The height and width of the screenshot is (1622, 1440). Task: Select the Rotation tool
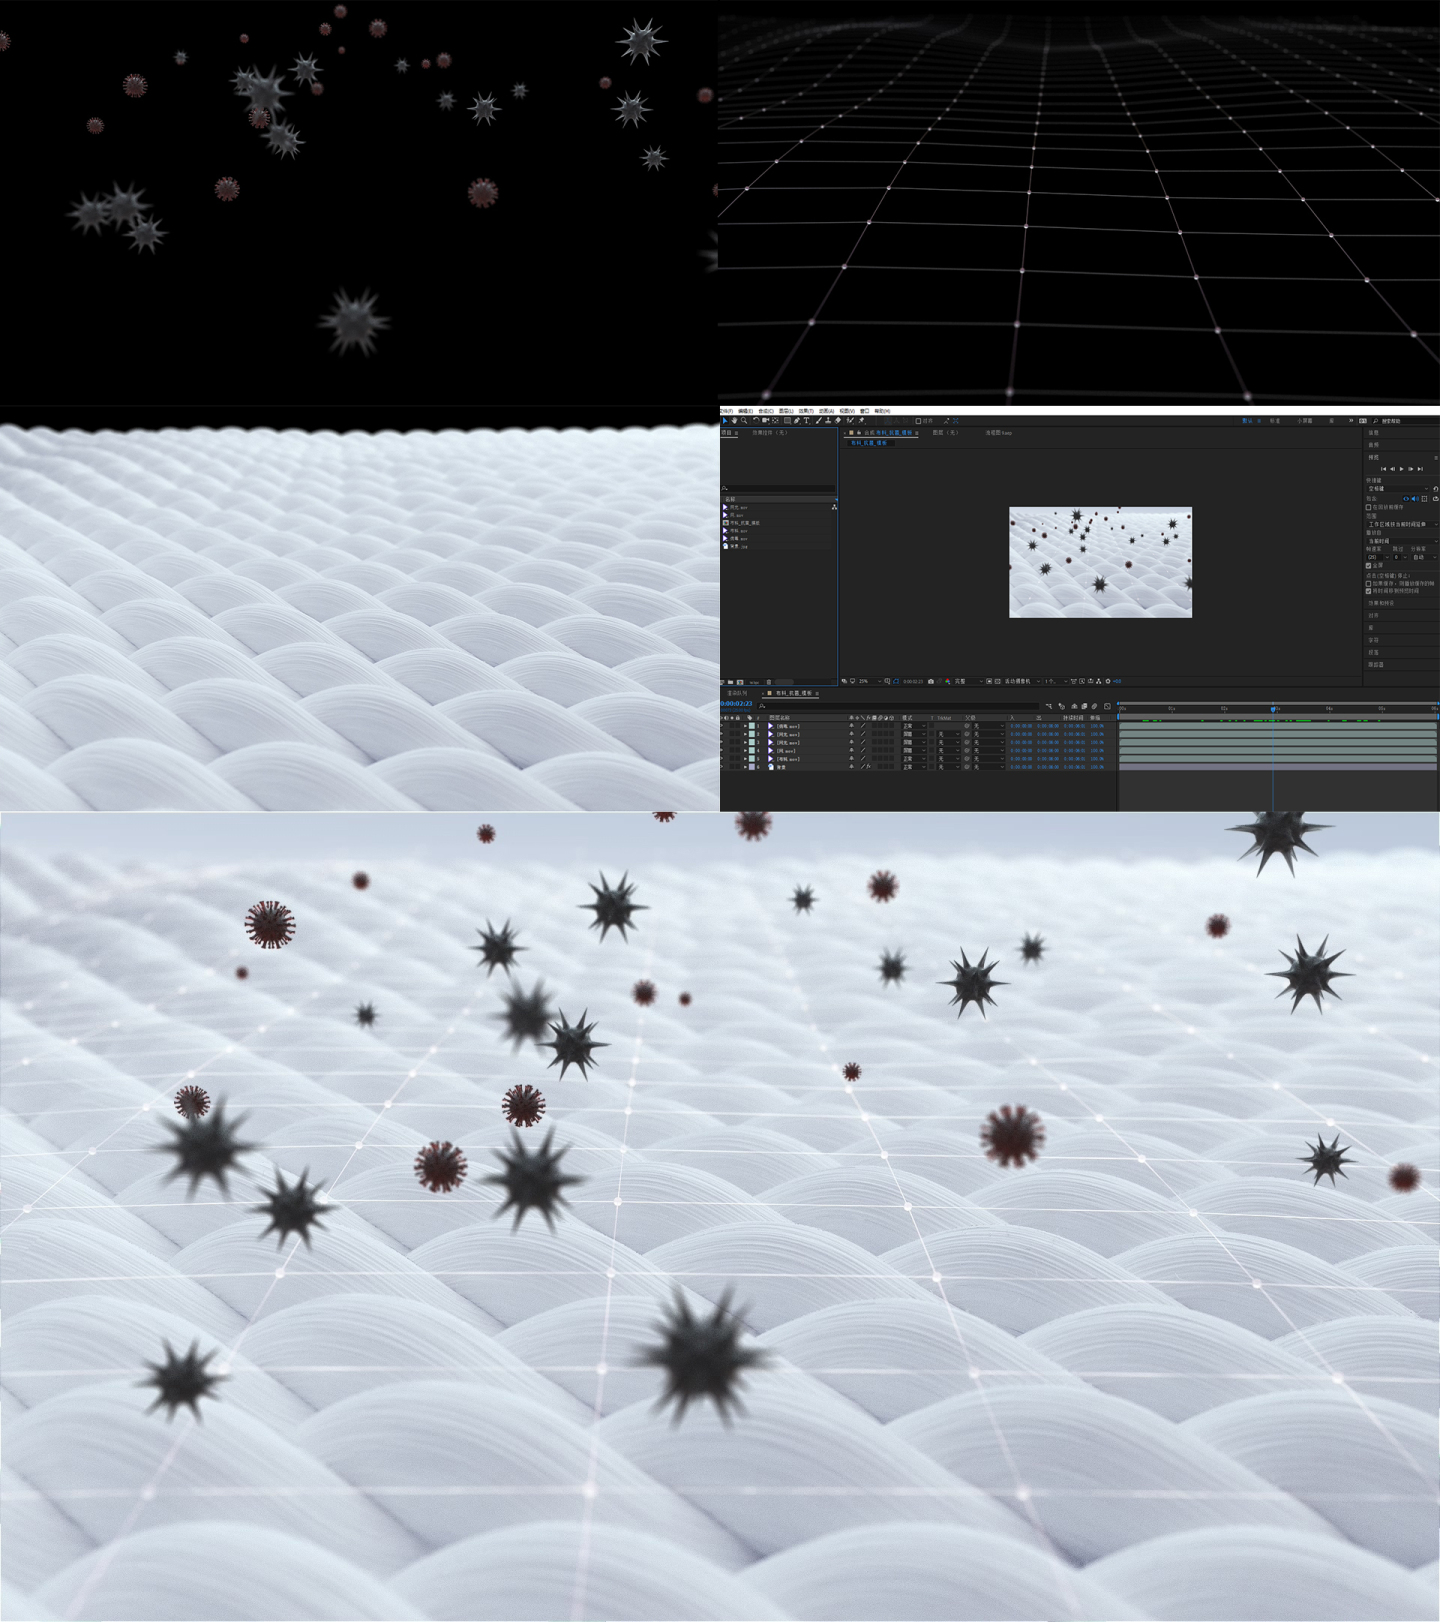coord(756,421)
